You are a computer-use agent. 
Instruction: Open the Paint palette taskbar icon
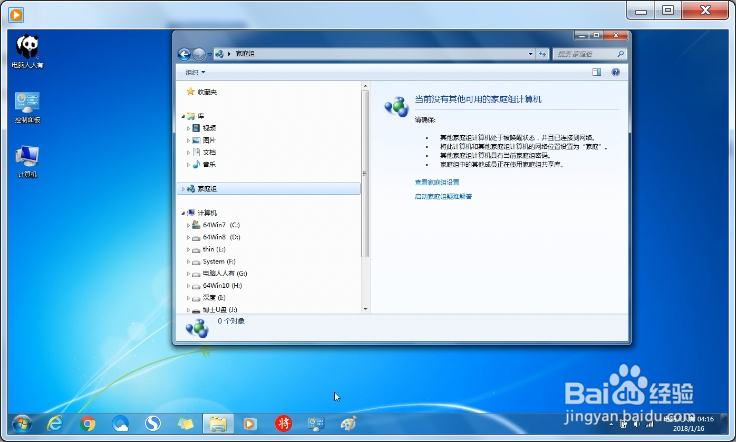[x=348, y=424]
